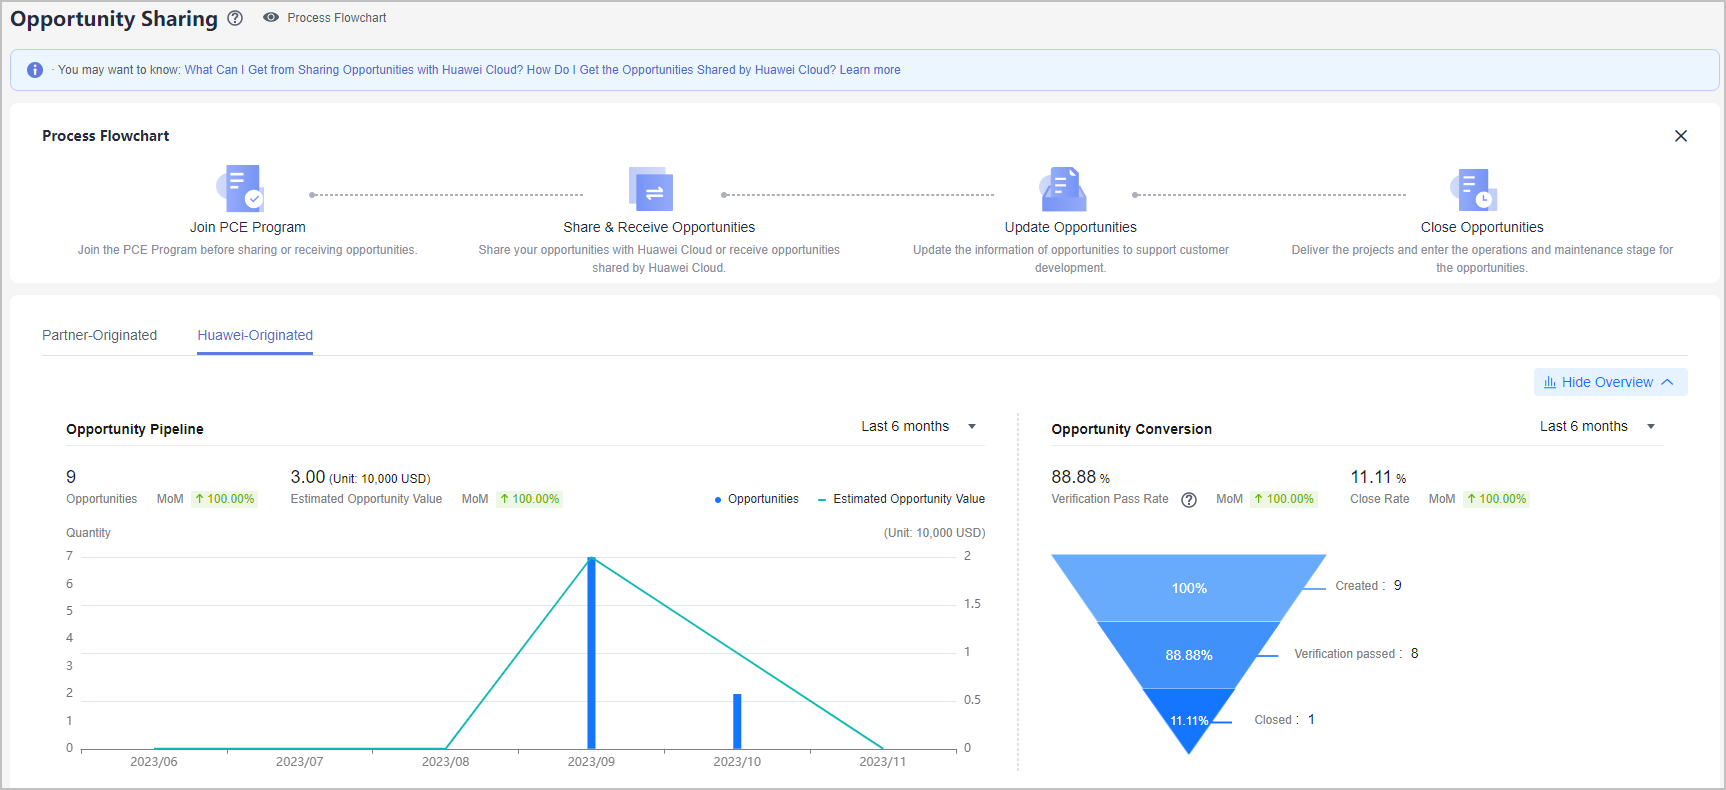Click the 3.00 estimated value figure
The height and width of the screenshot is (790, 1726).
coord(308,477)
